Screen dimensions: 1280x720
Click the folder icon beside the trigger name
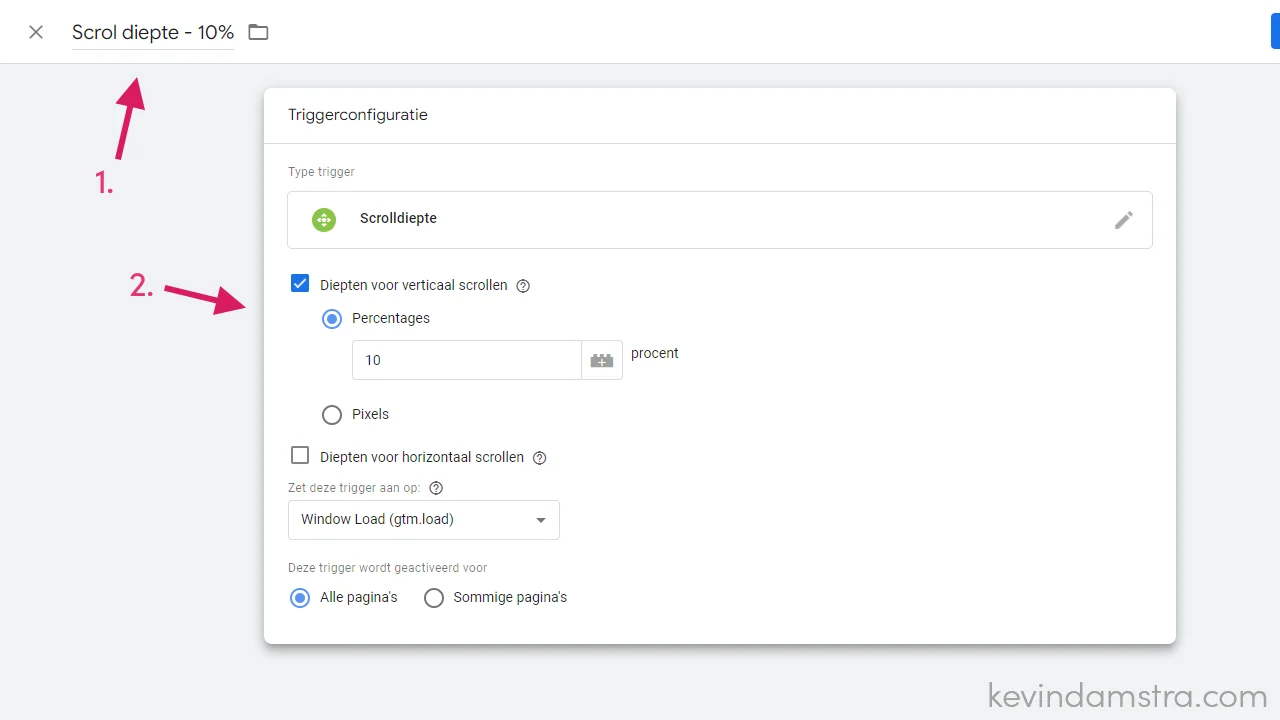tap(259, 32)
